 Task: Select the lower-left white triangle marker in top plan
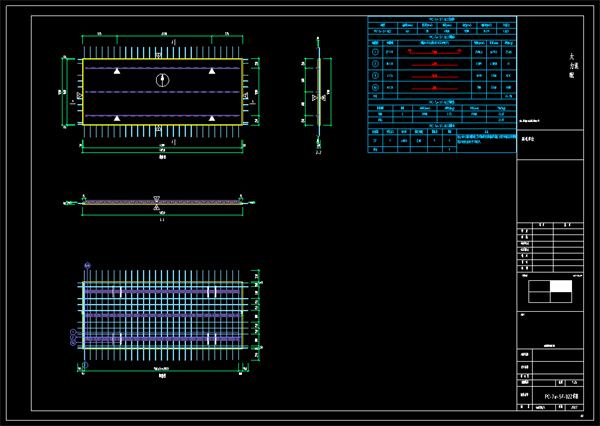tap(117, 118)
